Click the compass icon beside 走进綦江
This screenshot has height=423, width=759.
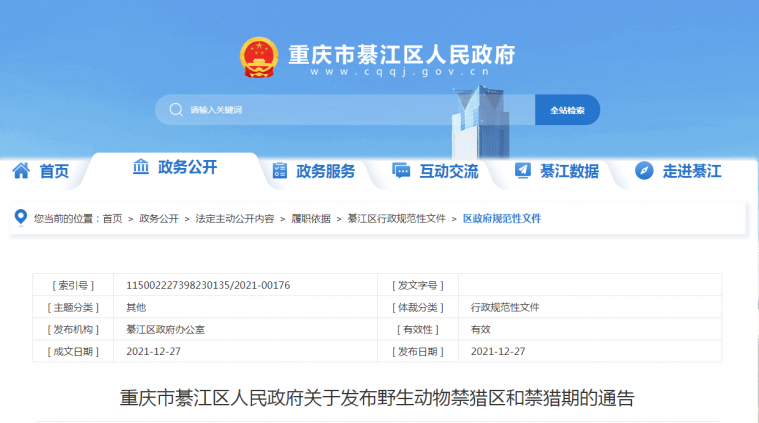644,171
